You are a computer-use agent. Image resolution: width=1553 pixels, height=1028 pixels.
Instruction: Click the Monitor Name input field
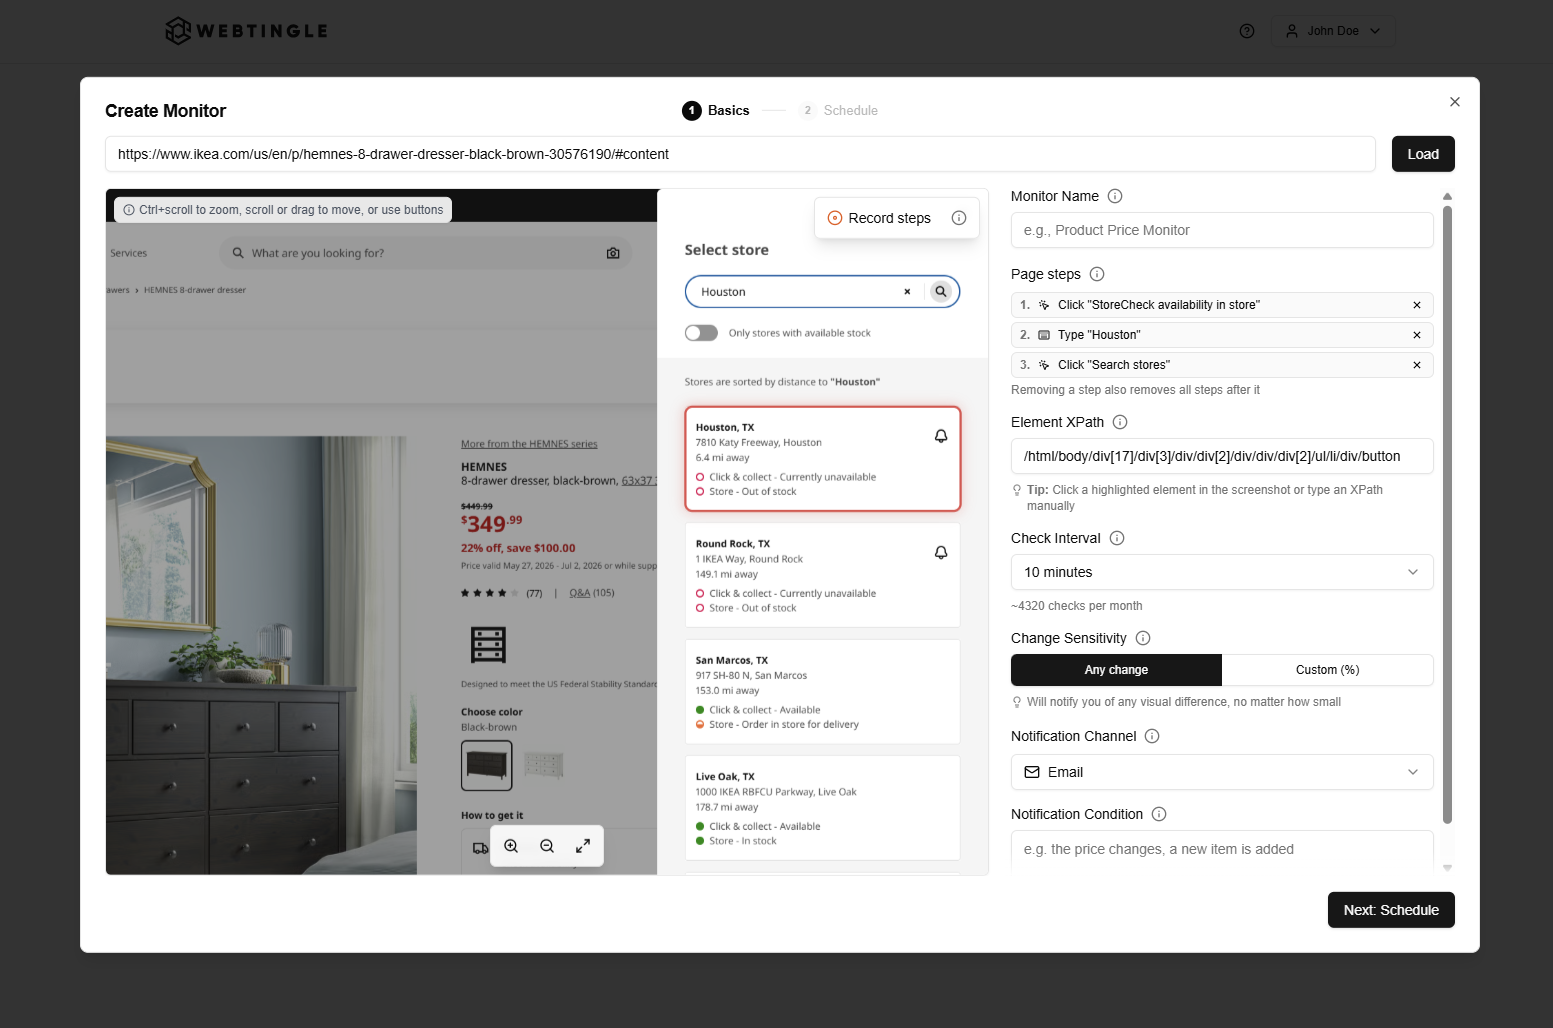coord(1222,230)
